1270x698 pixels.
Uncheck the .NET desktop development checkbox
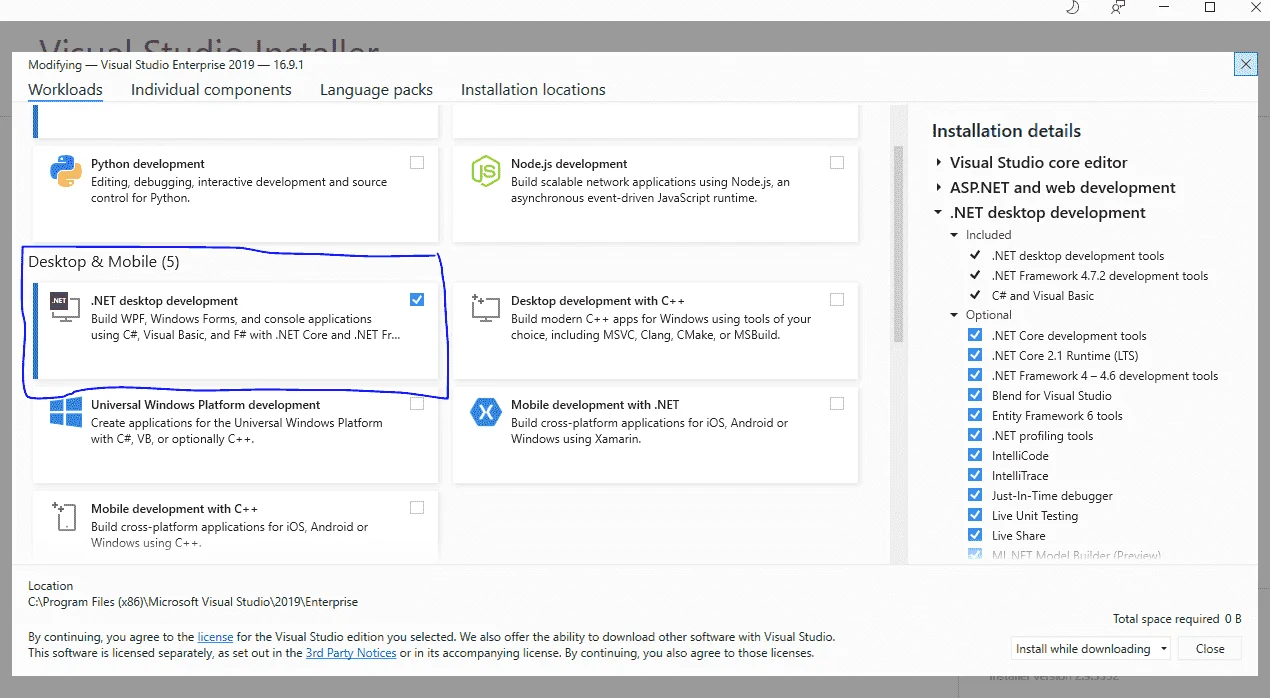tap(417, 299)
